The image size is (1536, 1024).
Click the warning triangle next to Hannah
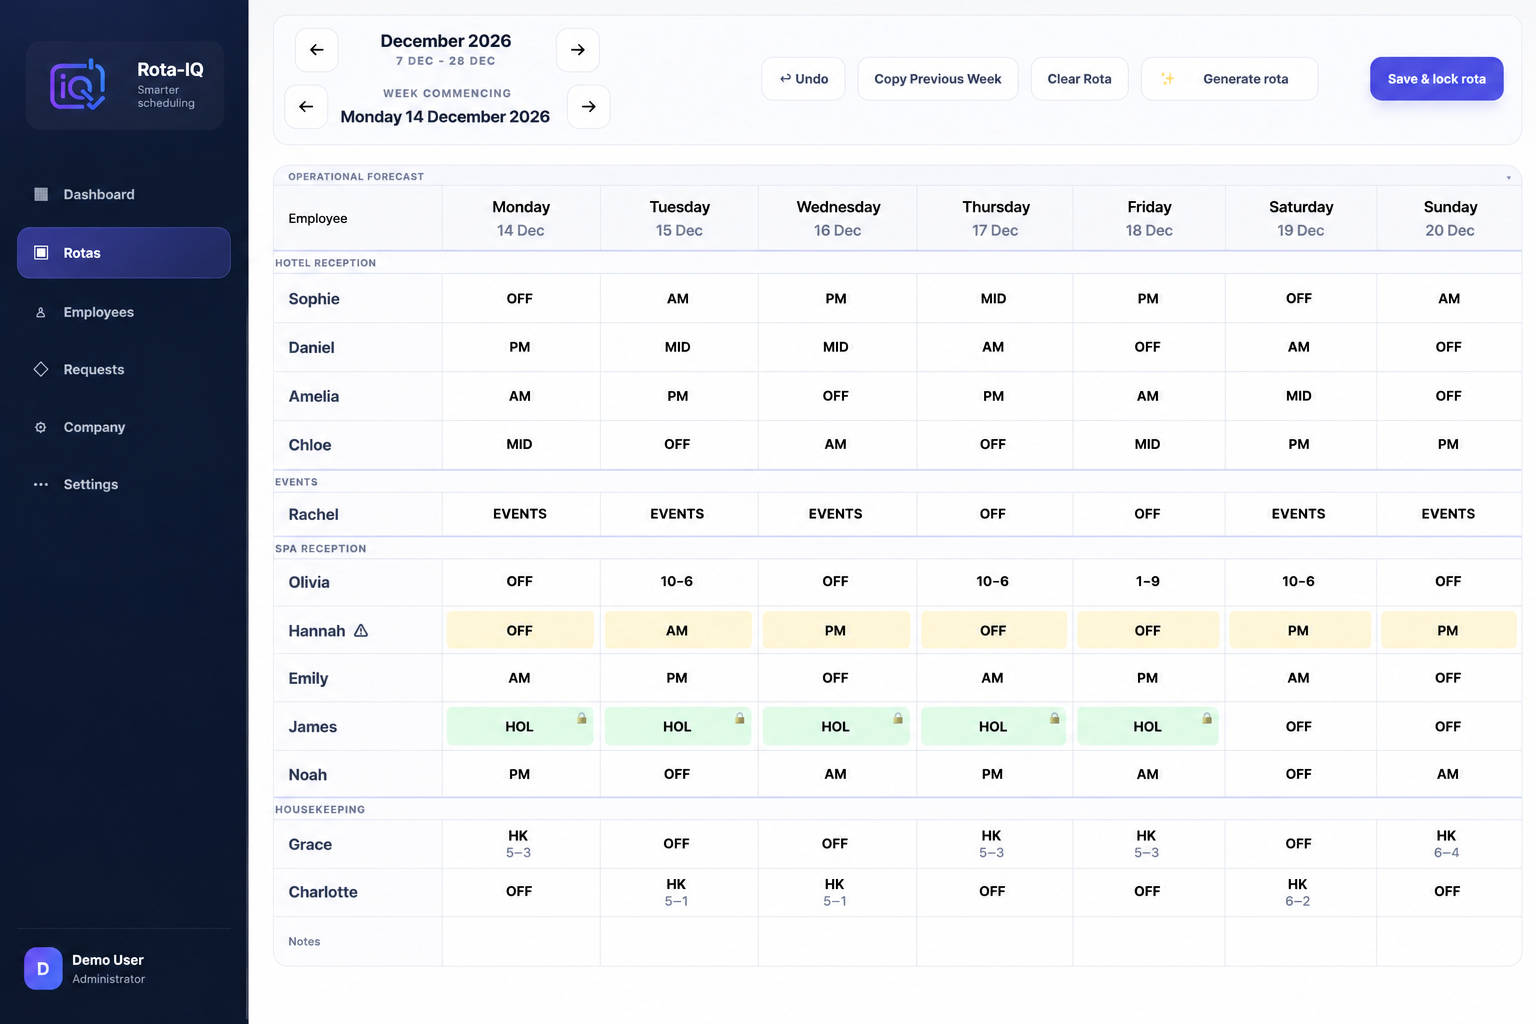[361, 631]
